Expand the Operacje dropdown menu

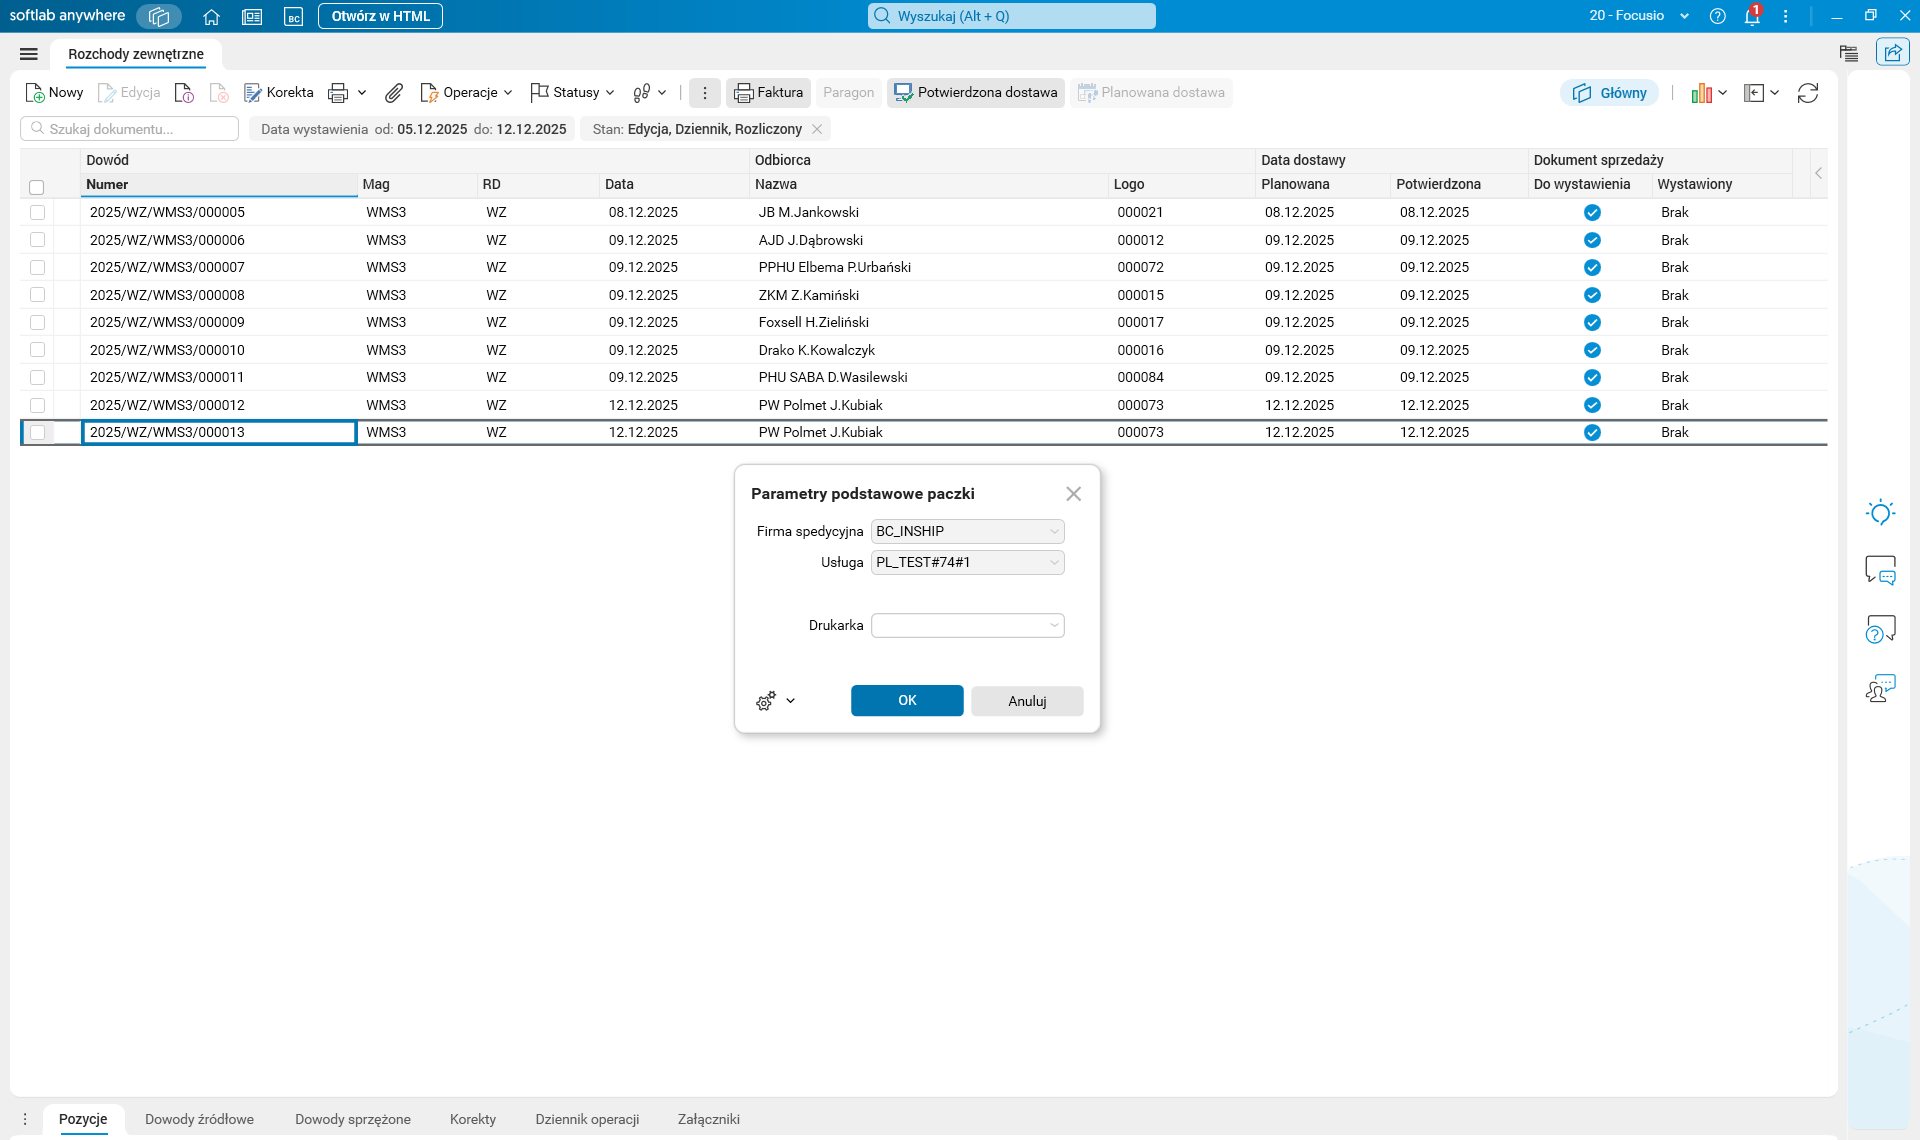[x=469, y=93]
